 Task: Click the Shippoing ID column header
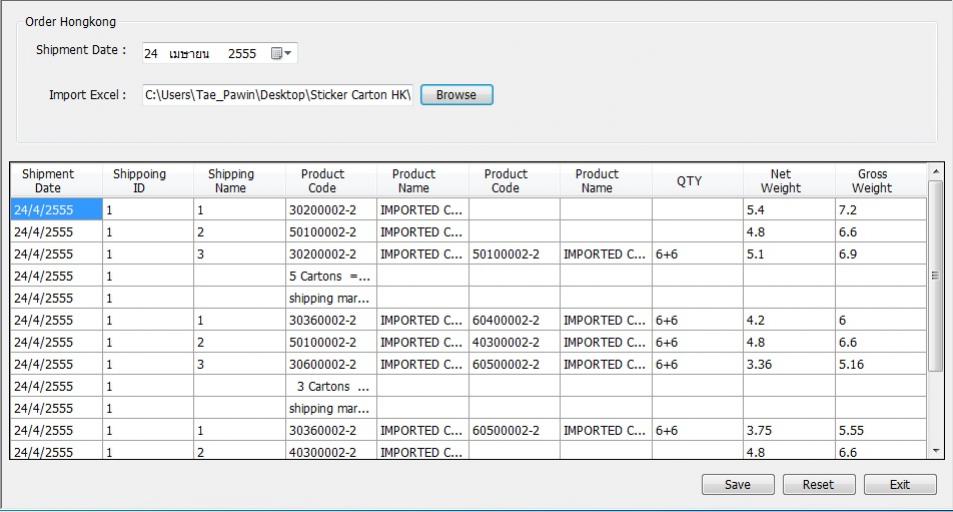click(139, 181)
